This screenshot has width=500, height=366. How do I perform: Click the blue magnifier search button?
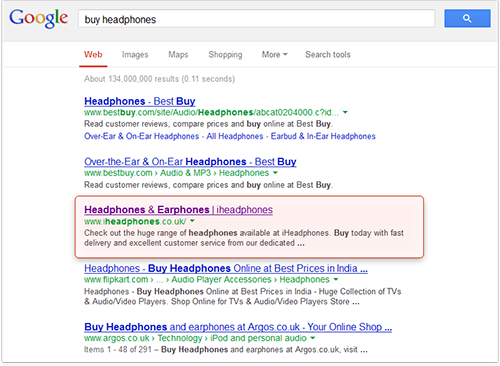[467, 18]
